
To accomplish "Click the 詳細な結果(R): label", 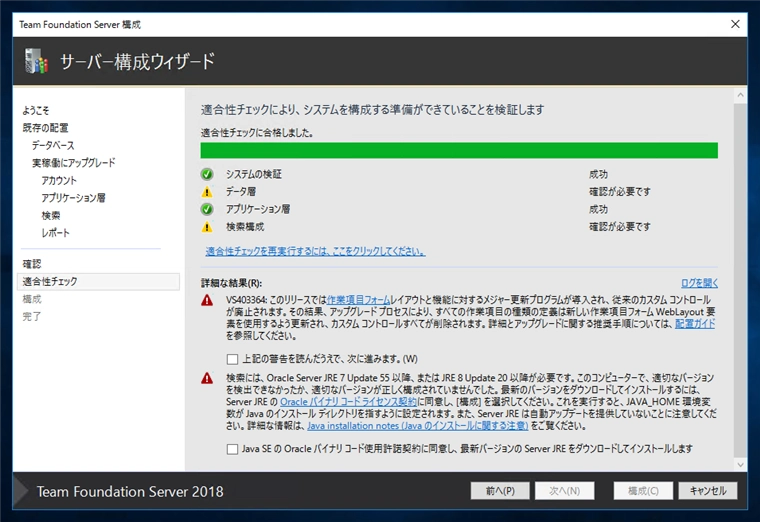I will [232, 283].
